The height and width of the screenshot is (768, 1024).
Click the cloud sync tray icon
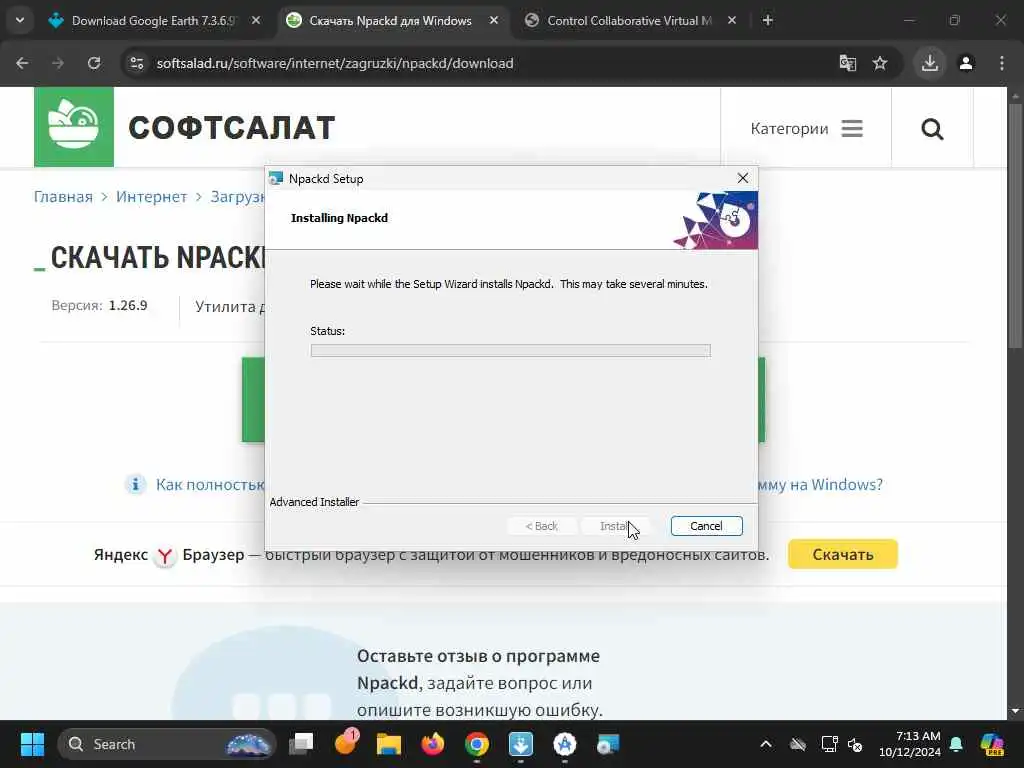click(797, 744)
